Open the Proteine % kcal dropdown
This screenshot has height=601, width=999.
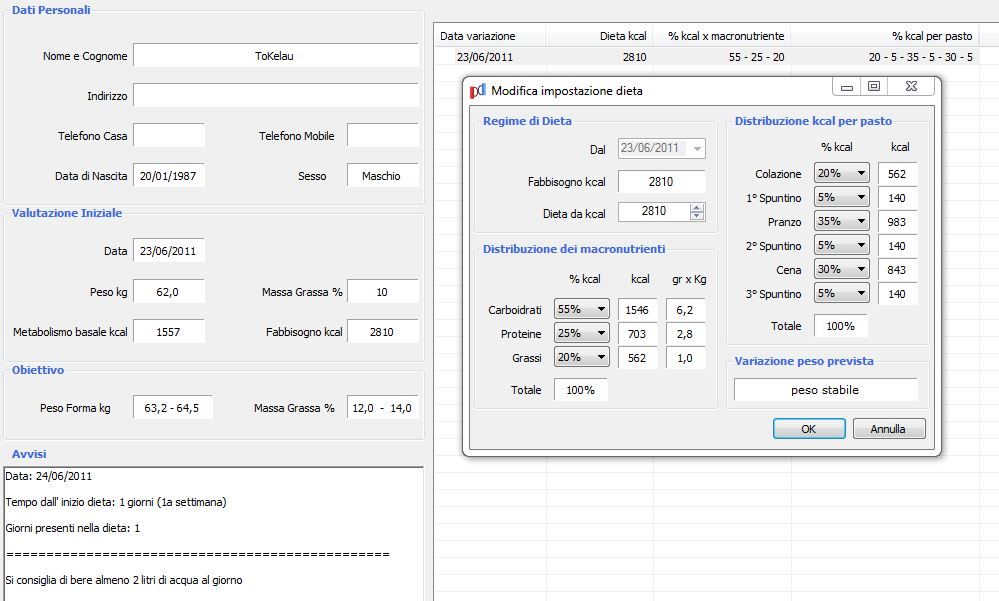(581, 333)
